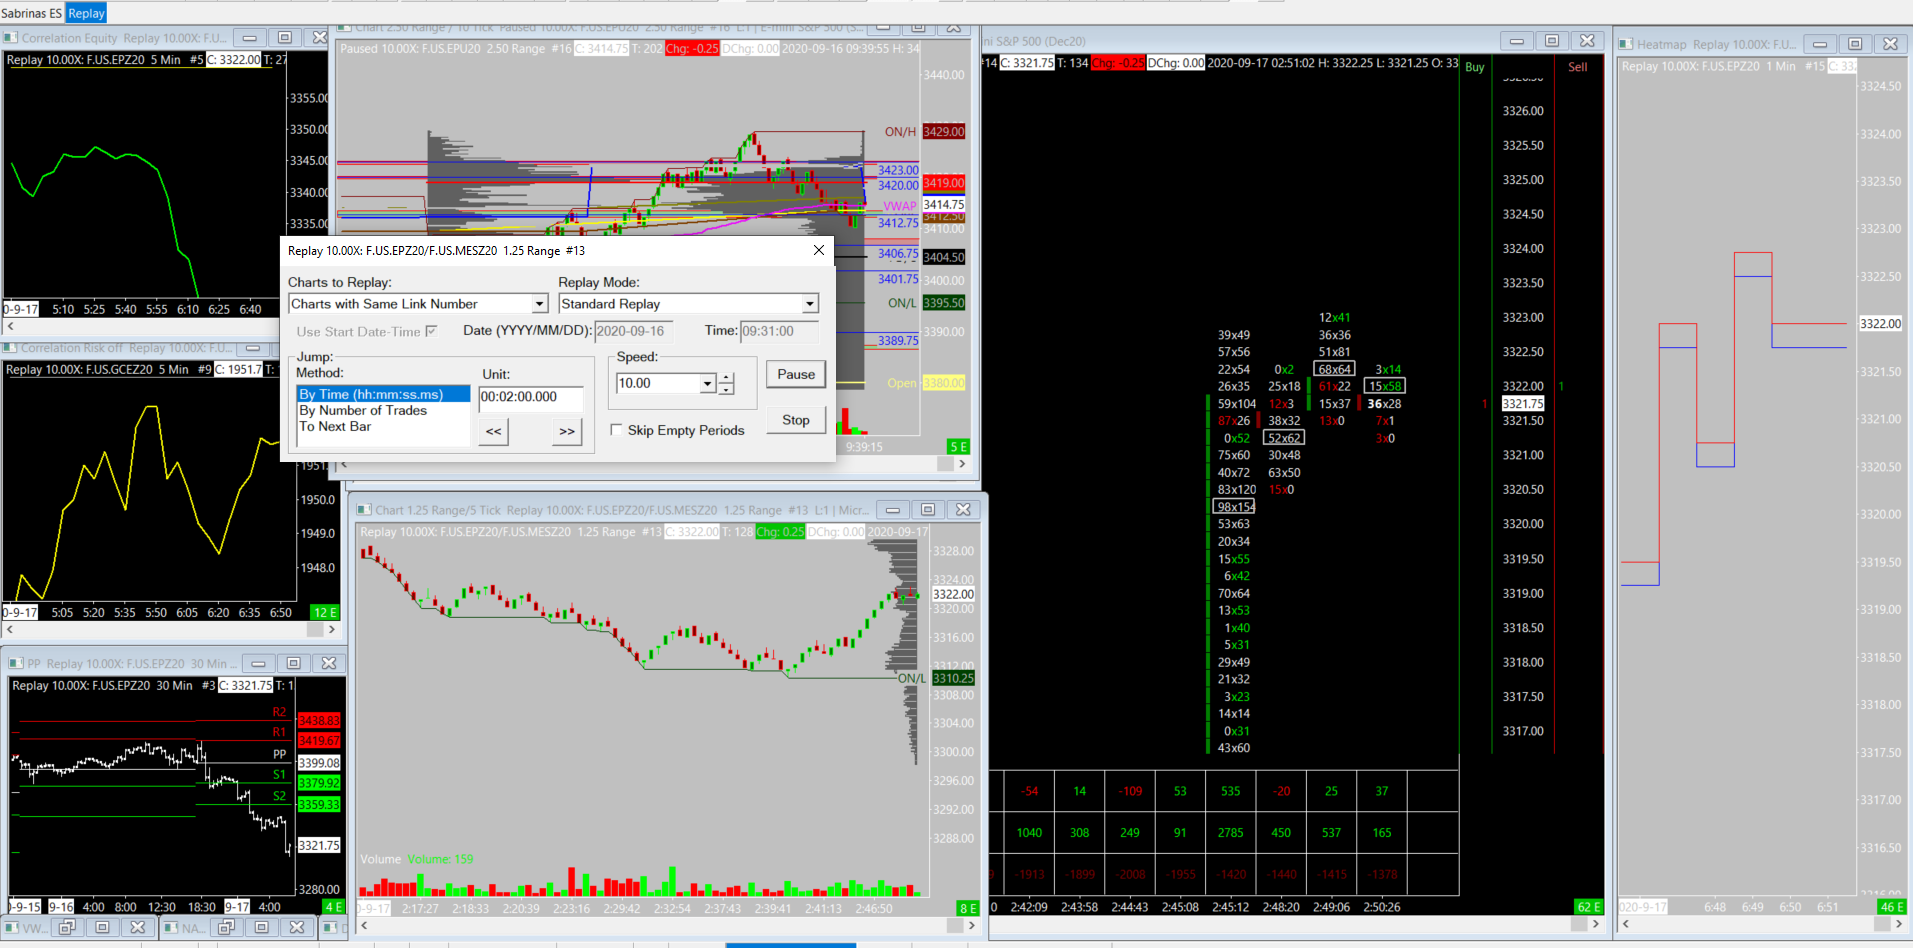The width and height of the screenshot is (1913, 948).
Task: Click left scroll arrow under Correlation Equity chart
Action: point(10,326)
